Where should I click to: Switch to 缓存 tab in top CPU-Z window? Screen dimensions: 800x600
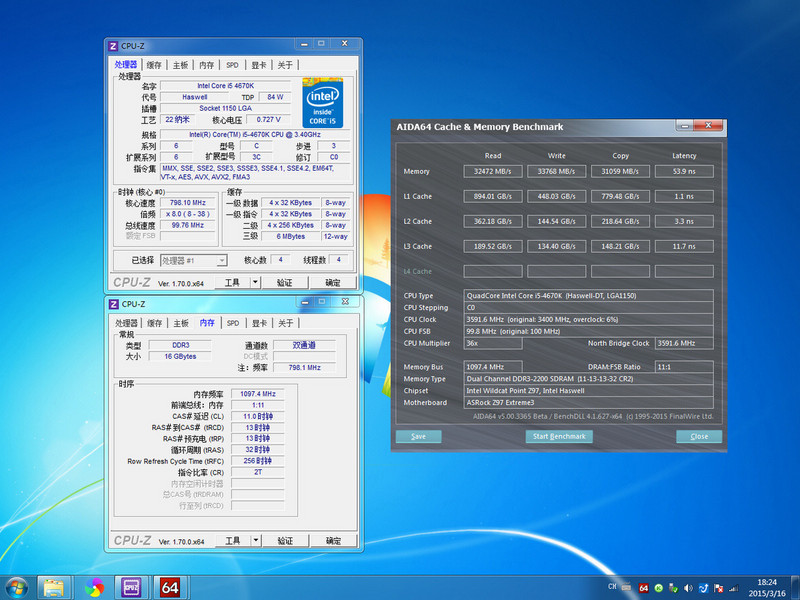click(x=154, y=65)
